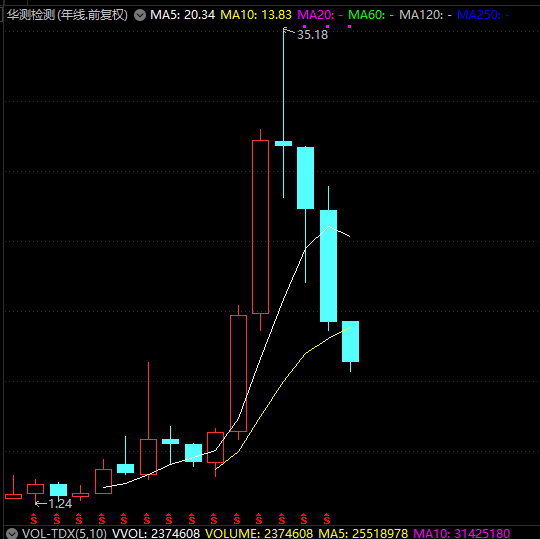Click the VOLUME: 2374608 yellow readout
Screen dimensions: 540x539
point(259,533)
